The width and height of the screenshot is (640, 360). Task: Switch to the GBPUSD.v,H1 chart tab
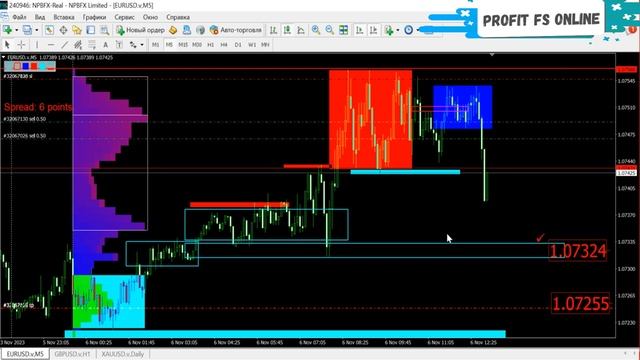tap(72, 354)
